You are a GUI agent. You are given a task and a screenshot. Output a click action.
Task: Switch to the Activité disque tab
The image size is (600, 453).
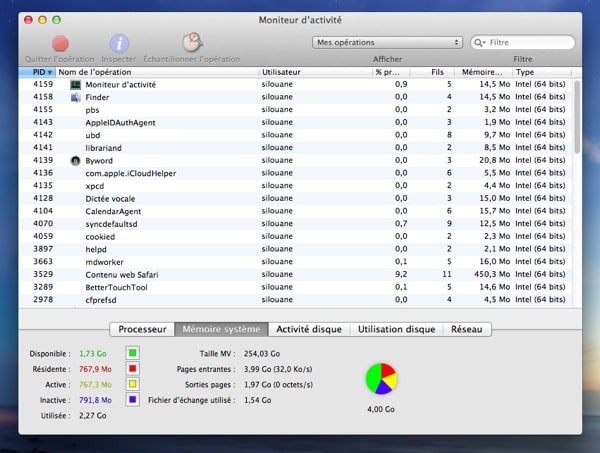(x=309, y=329)
